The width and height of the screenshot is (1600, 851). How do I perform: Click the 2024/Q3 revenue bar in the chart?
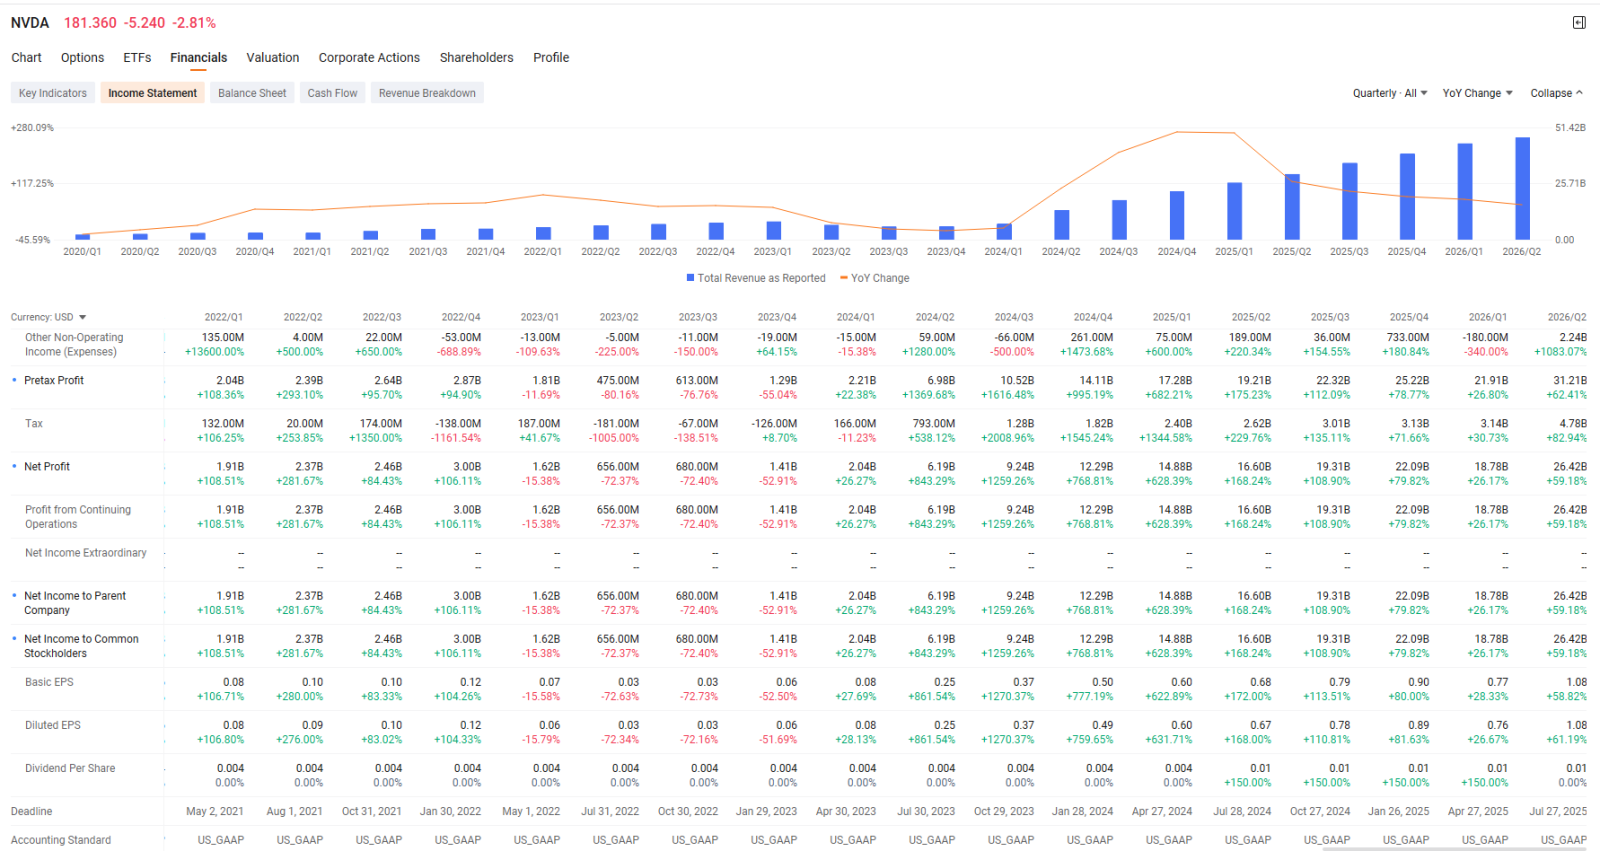1119,220
